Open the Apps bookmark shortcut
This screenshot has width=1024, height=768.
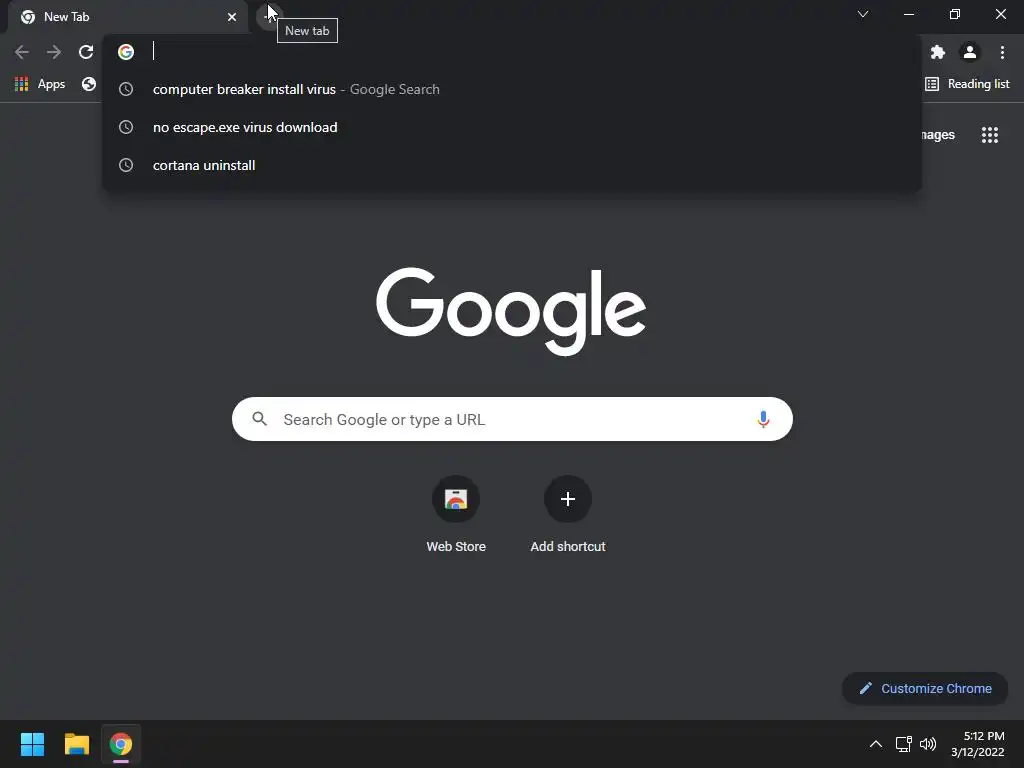point(40,84)
